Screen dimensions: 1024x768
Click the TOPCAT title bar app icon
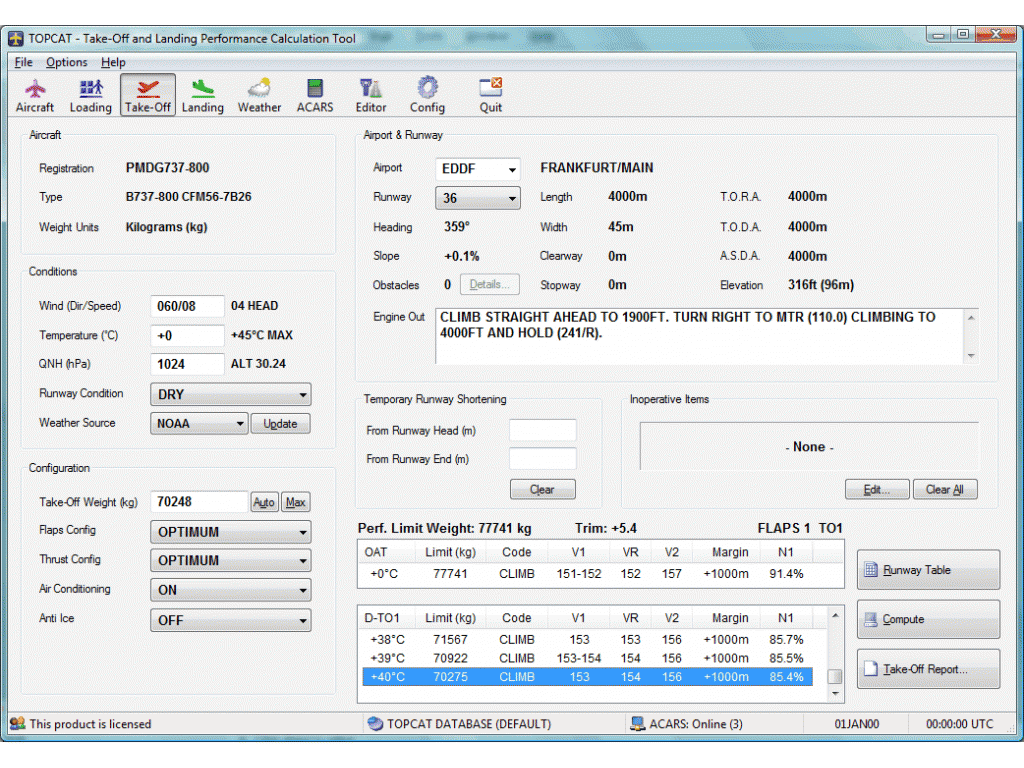pos(16,39)
